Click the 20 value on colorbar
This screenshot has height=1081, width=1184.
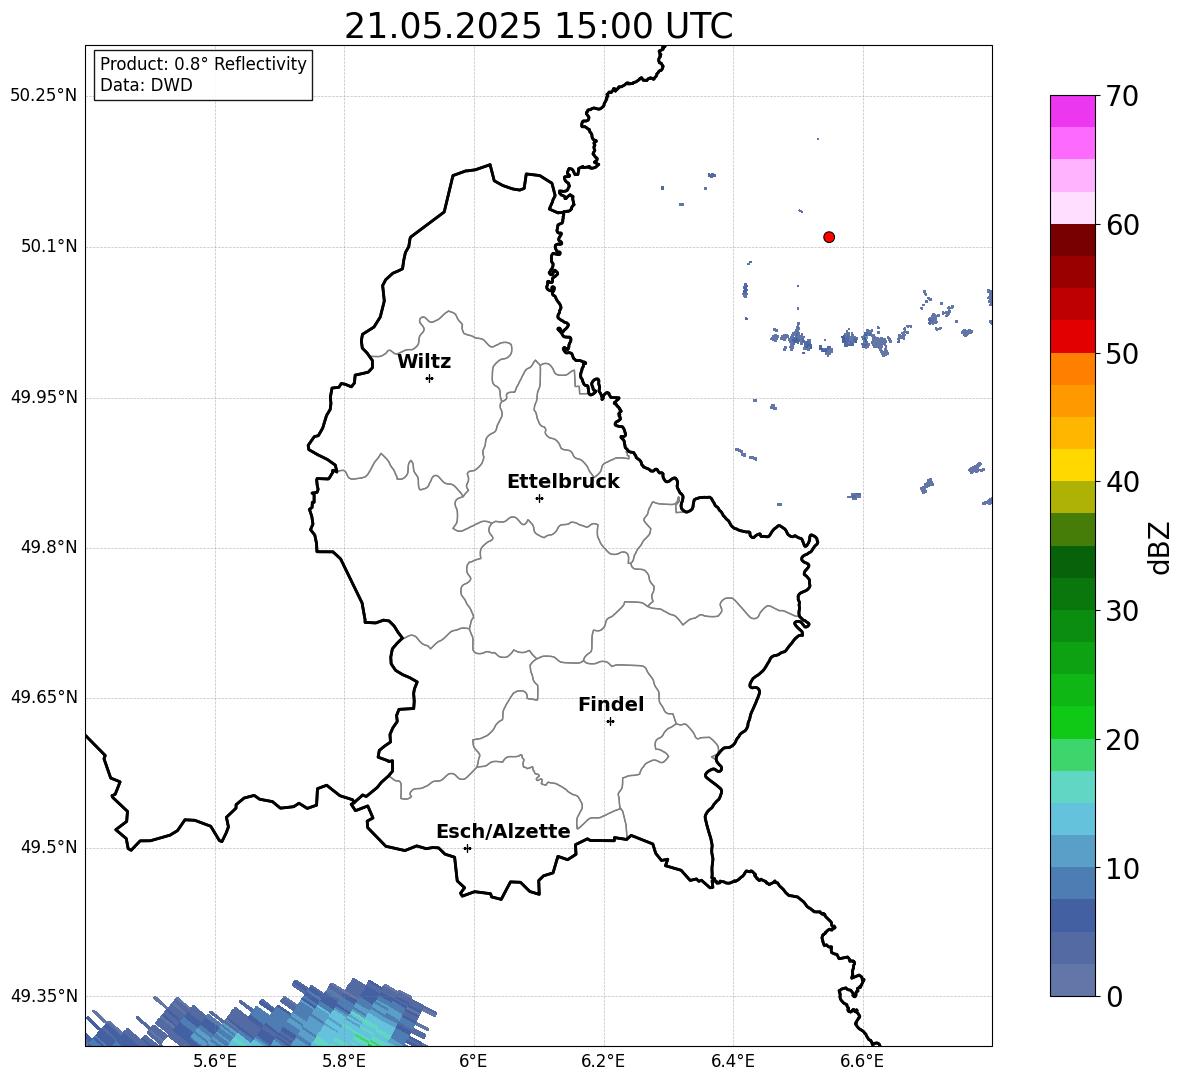point(1122,740)
